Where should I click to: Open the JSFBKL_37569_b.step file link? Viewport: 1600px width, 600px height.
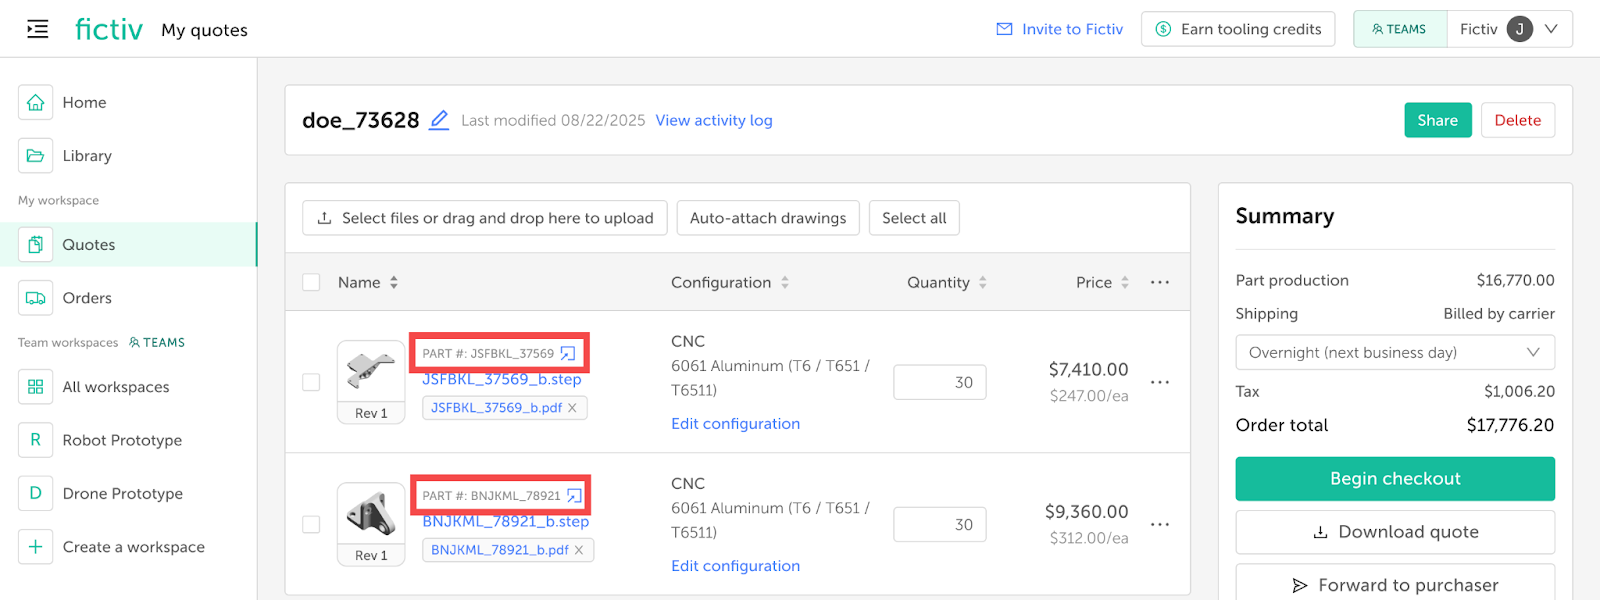pos(502,379)
